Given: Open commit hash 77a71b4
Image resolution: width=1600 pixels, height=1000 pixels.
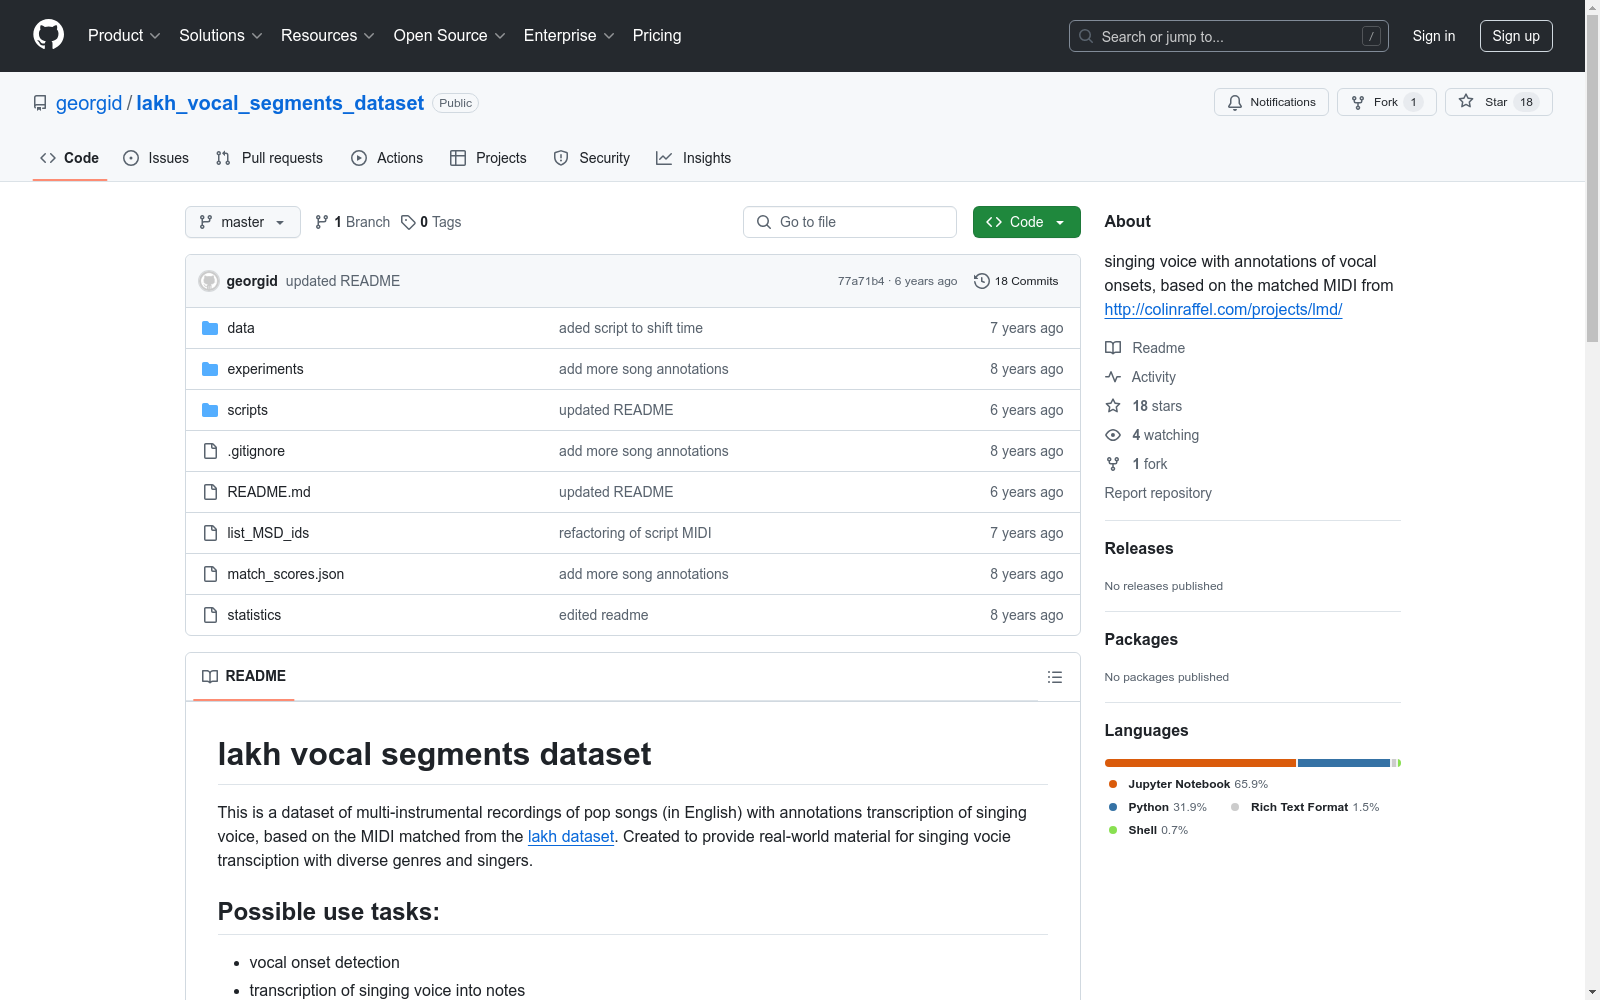Looking at the screenshot, I should tap(861, 281).
